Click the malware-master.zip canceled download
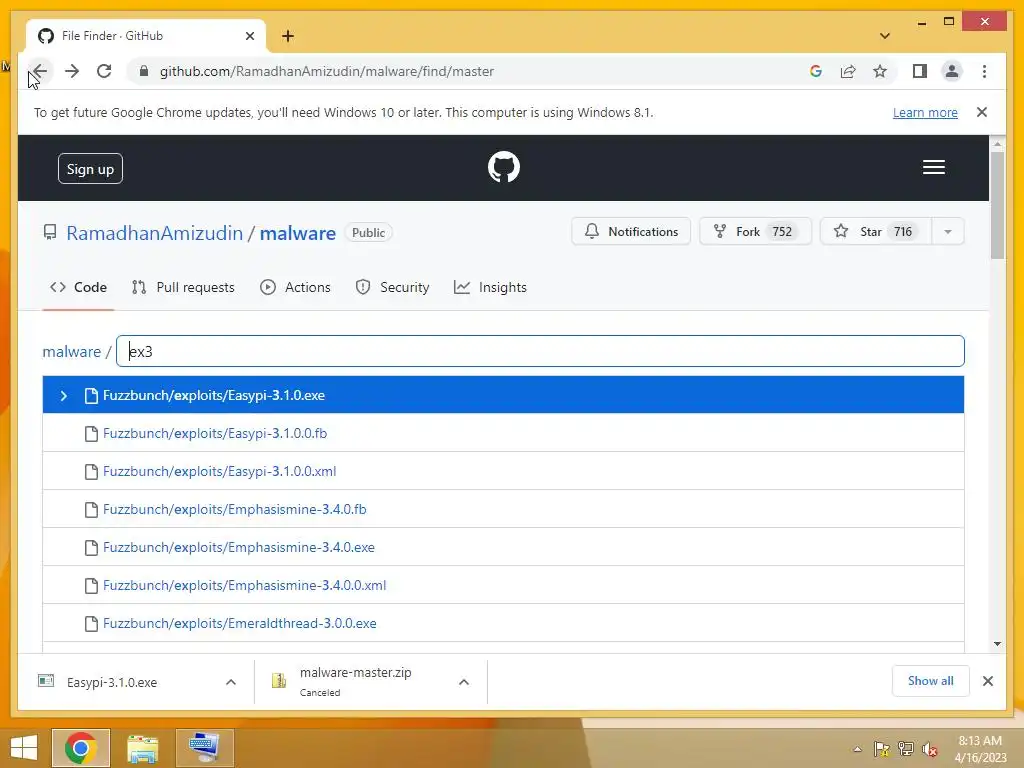This screenshot has width=1024, height=768. (355, 681)
